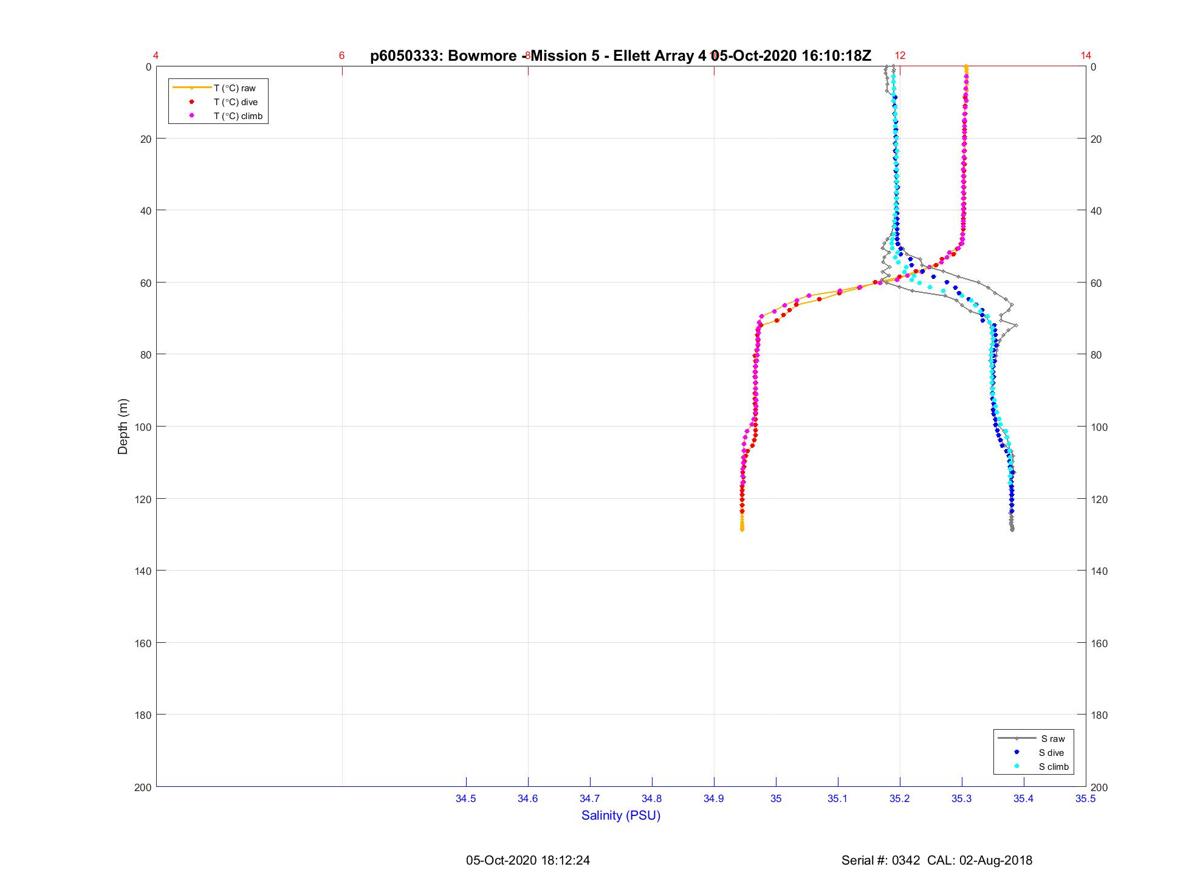
Task: Click the gray line sample for S raw
Action: click(1017, 738)
